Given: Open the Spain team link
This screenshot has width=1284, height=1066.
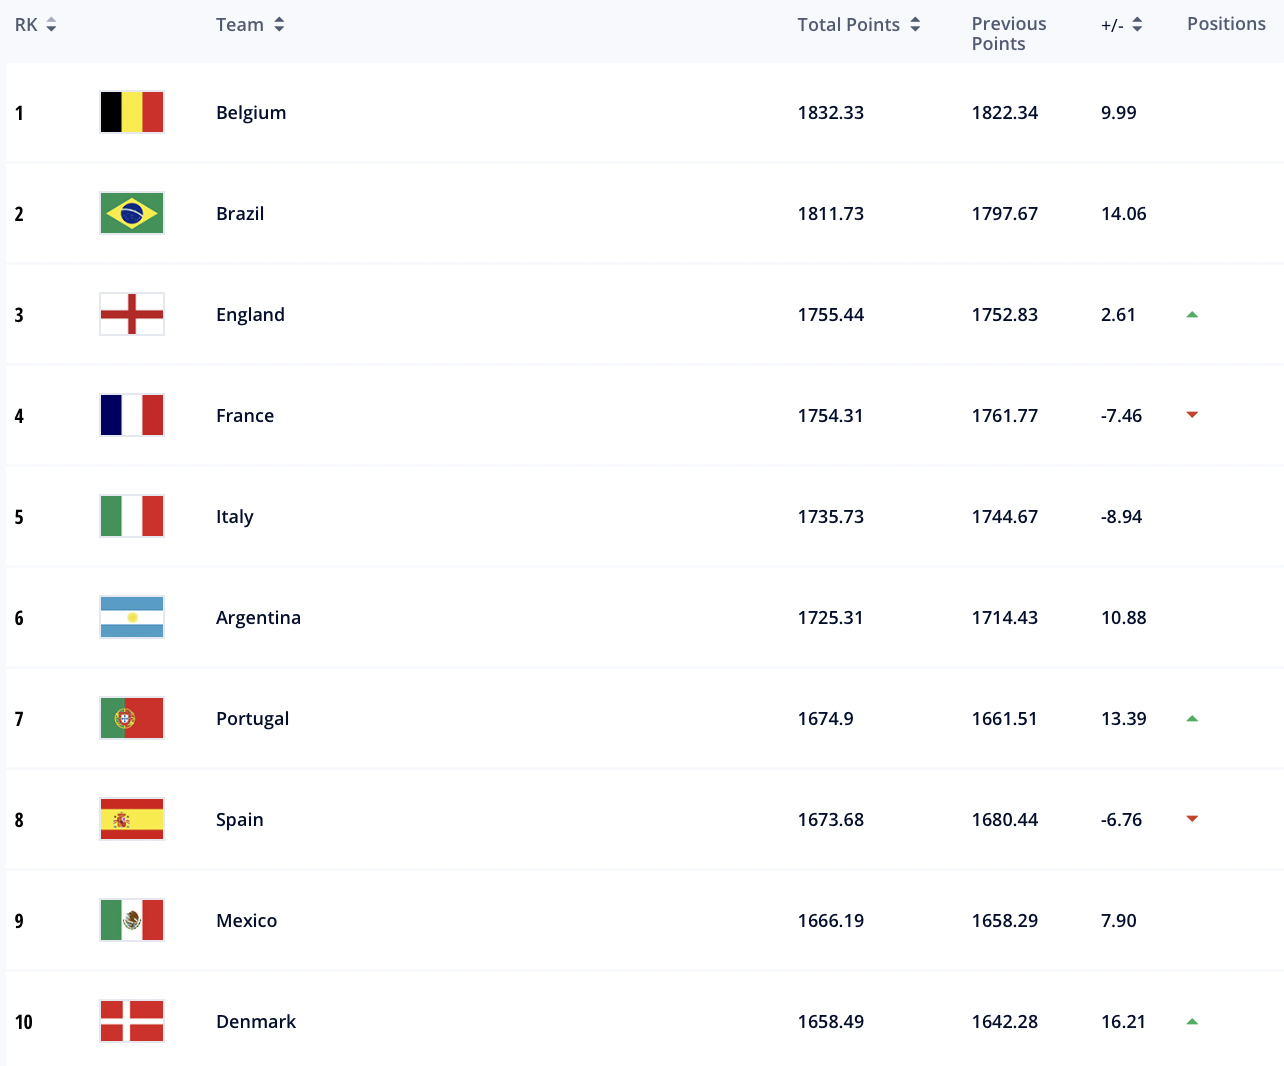Looking at the screenshot, I should click(x=240, y=820).
